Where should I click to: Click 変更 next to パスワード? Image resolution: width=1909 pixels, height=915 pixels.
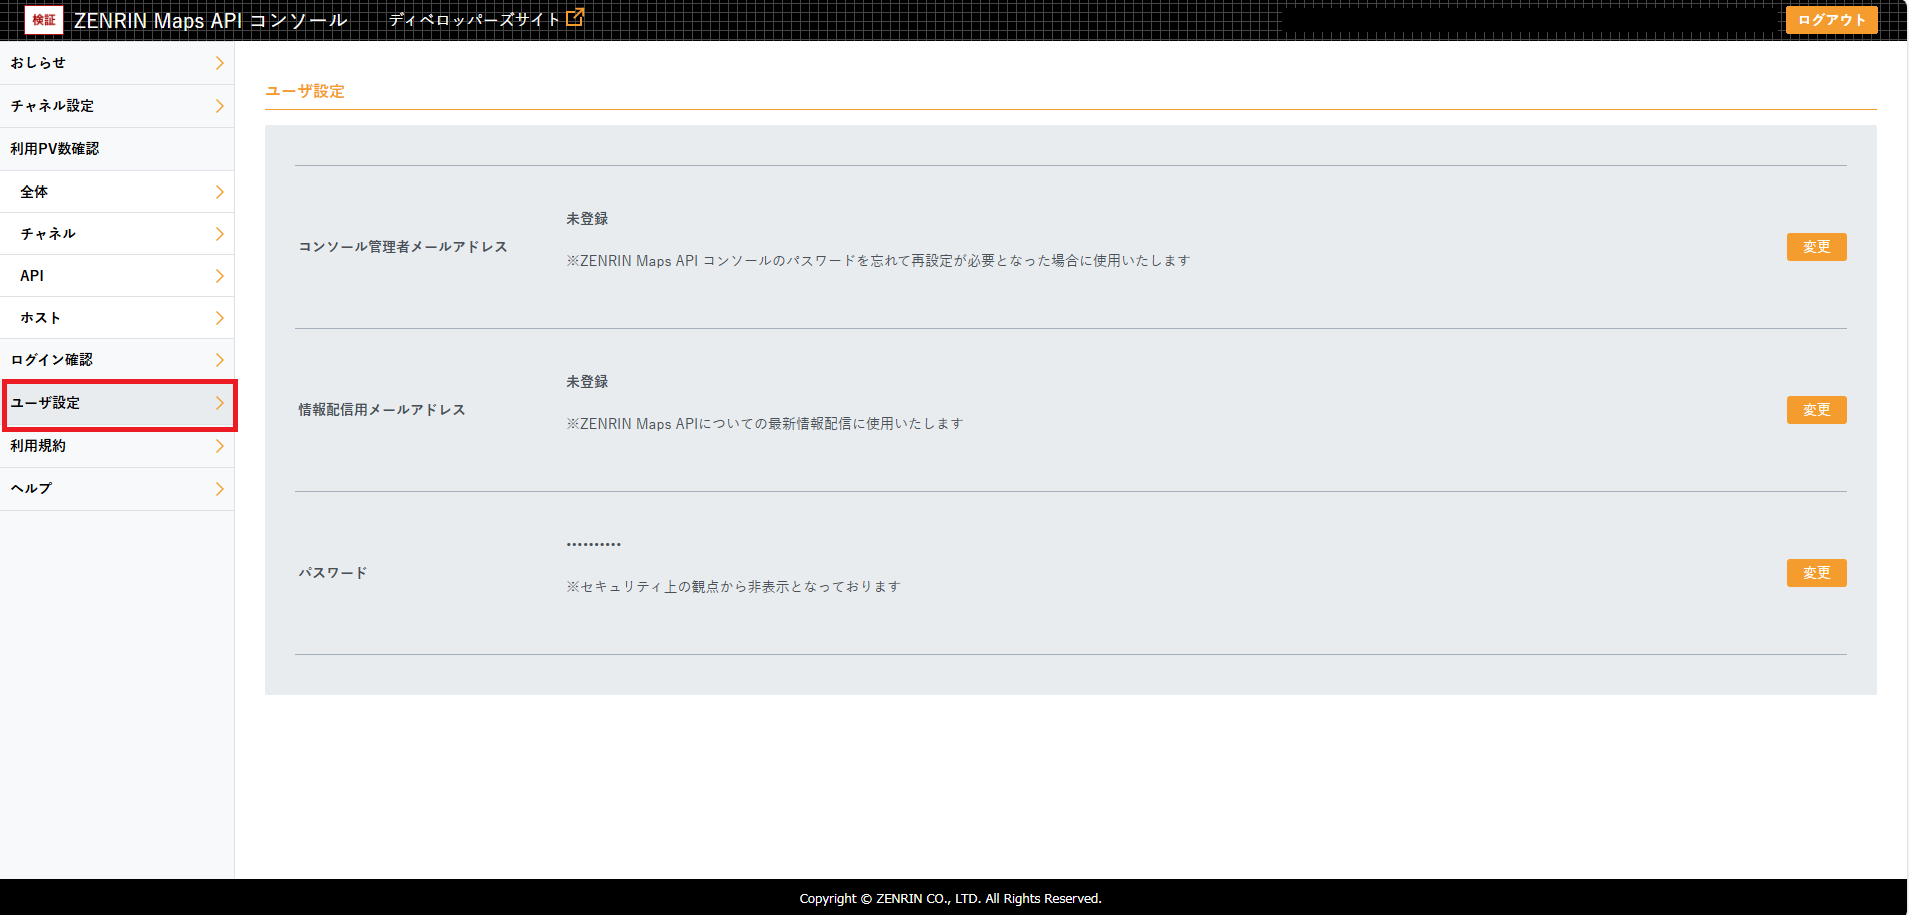tap(1816, 572)
